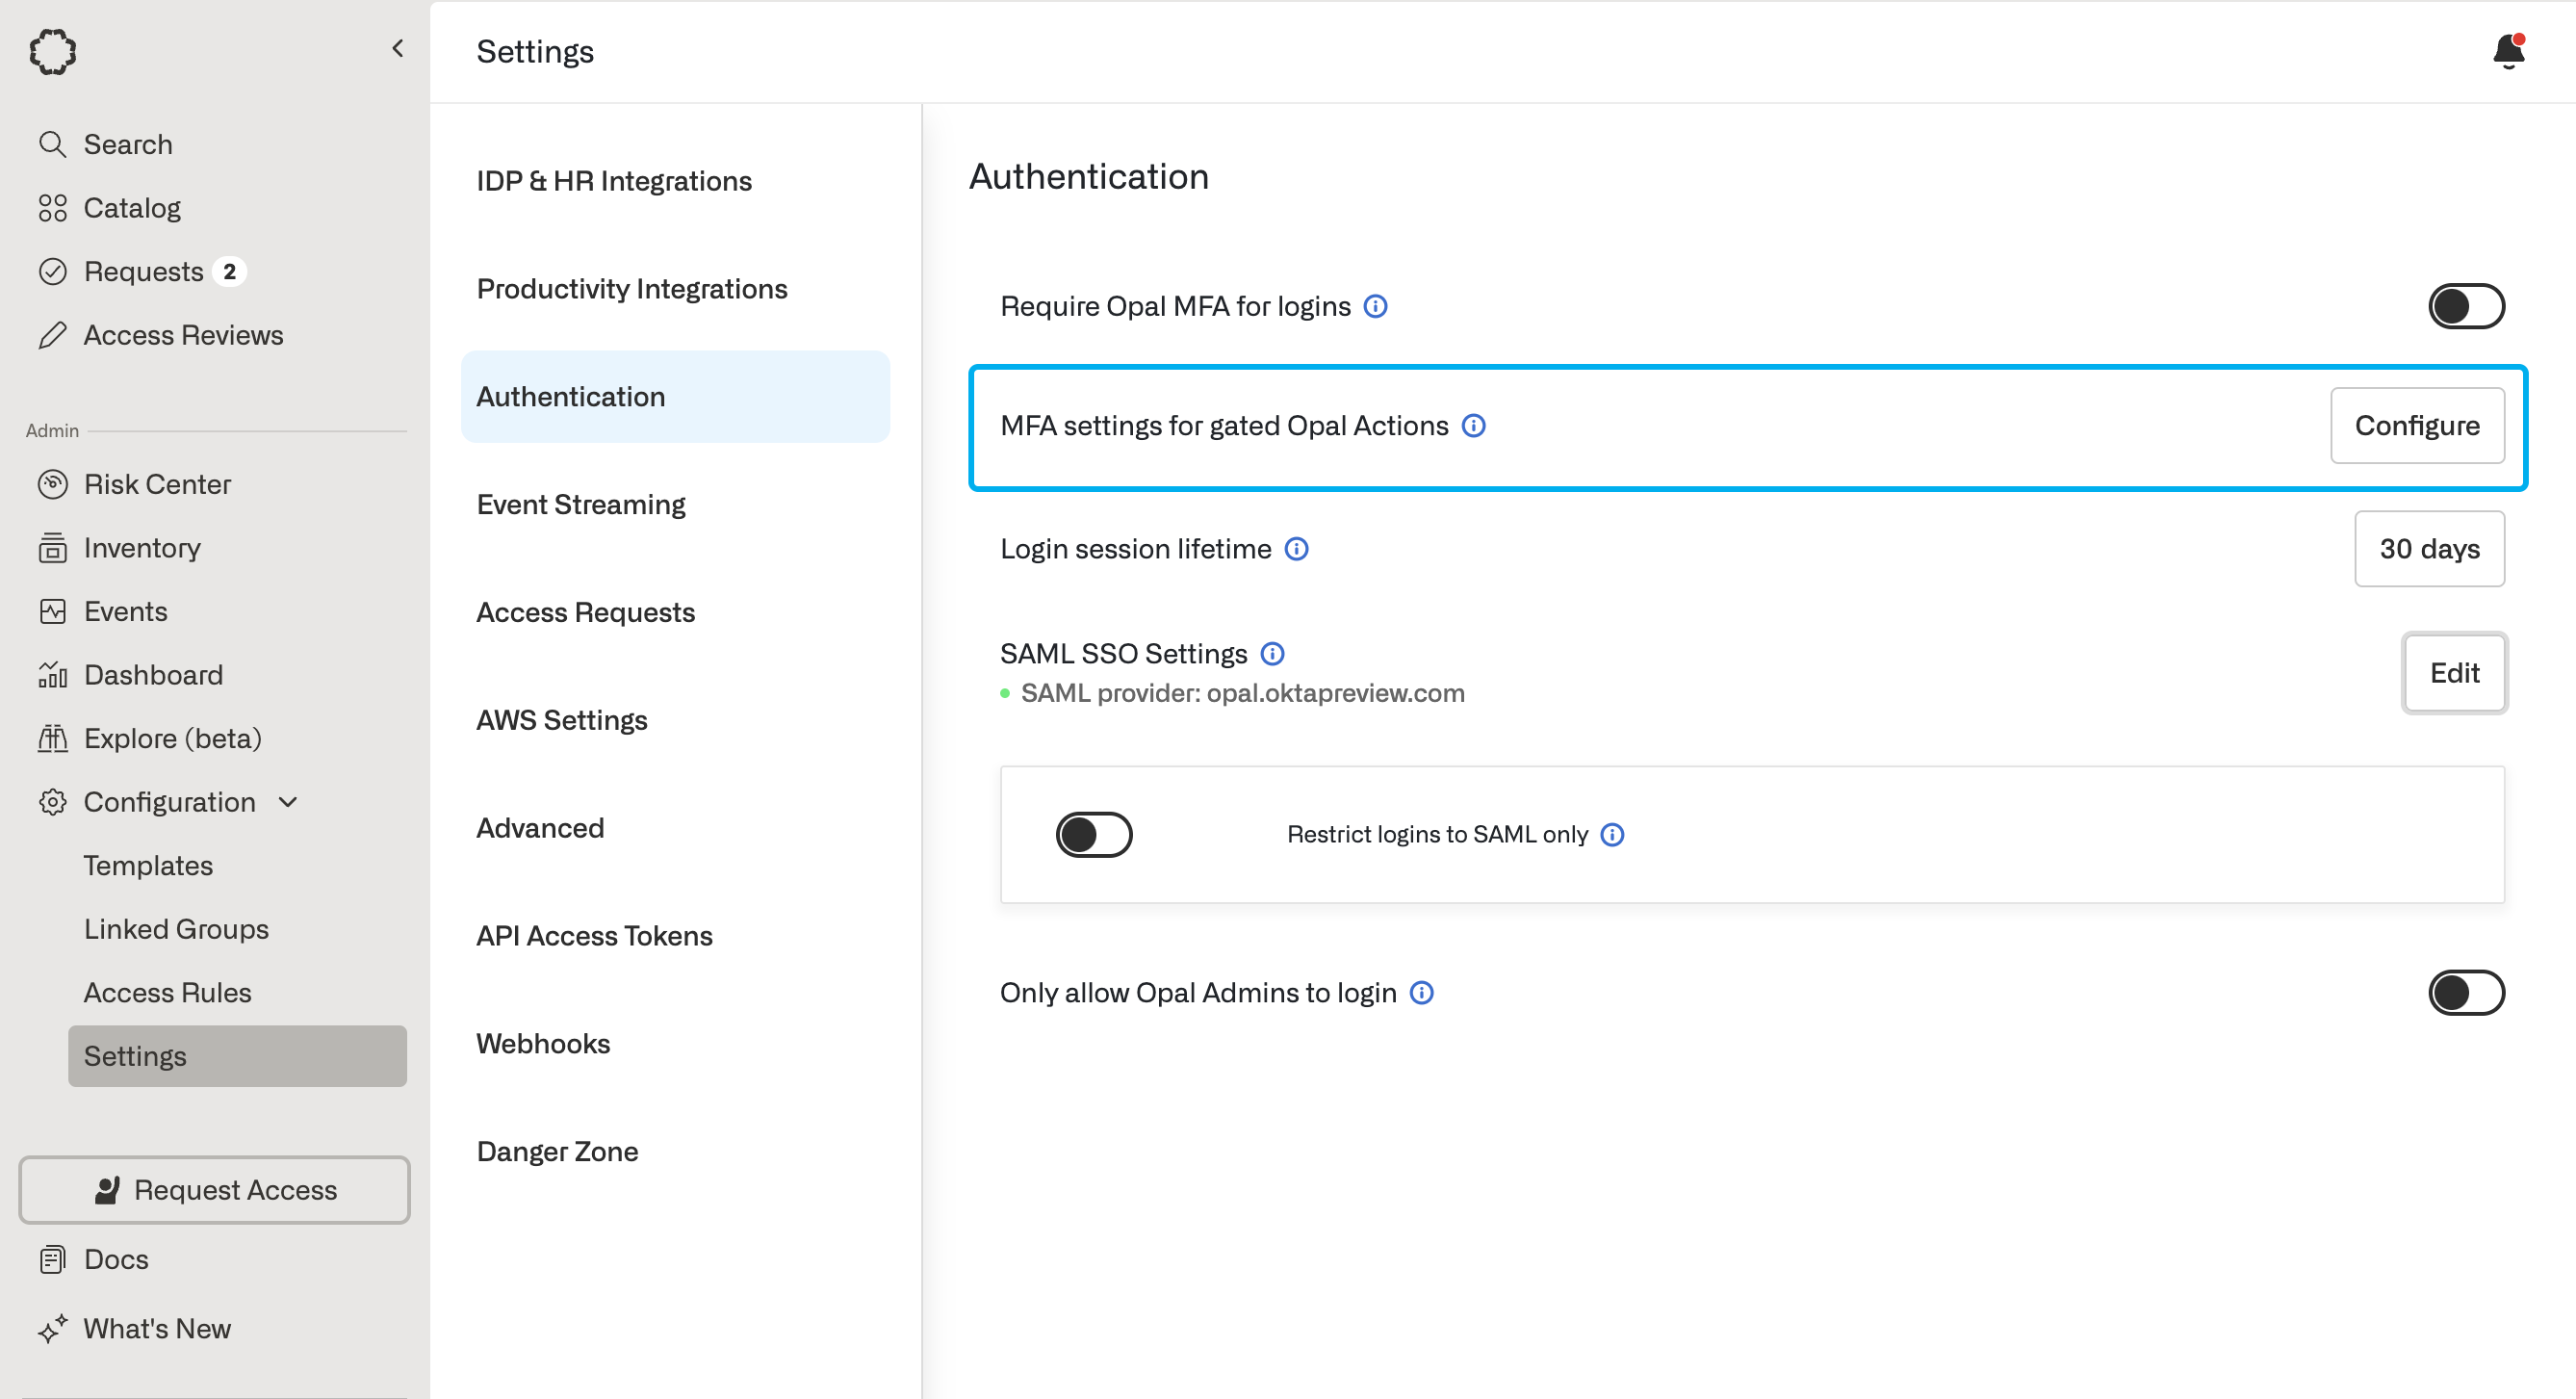Click info icon beside SAML SSO Settings
This screenshot has height=1399, width=2576.
click(x=1272, y=654)
